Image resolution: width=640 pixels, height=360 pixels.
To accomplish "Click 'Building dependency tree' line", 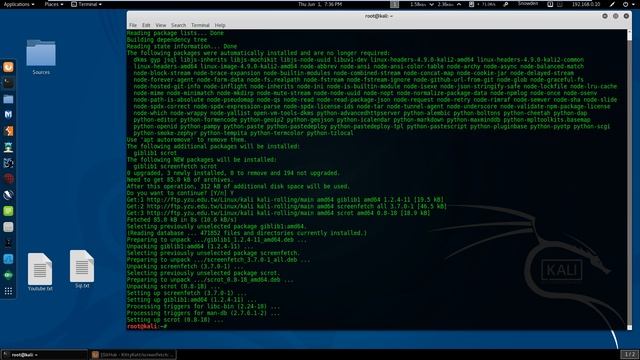I will [x=167, y=40].
